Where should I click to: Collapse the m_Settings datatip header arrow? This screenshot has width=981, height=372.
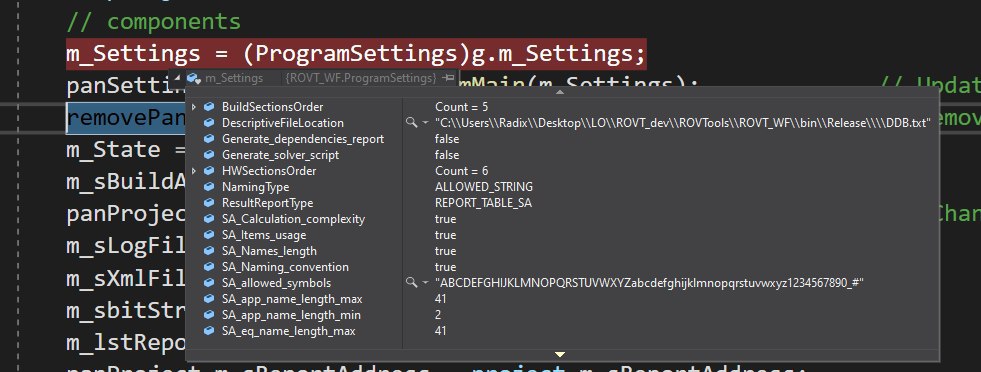coord(176,79)
